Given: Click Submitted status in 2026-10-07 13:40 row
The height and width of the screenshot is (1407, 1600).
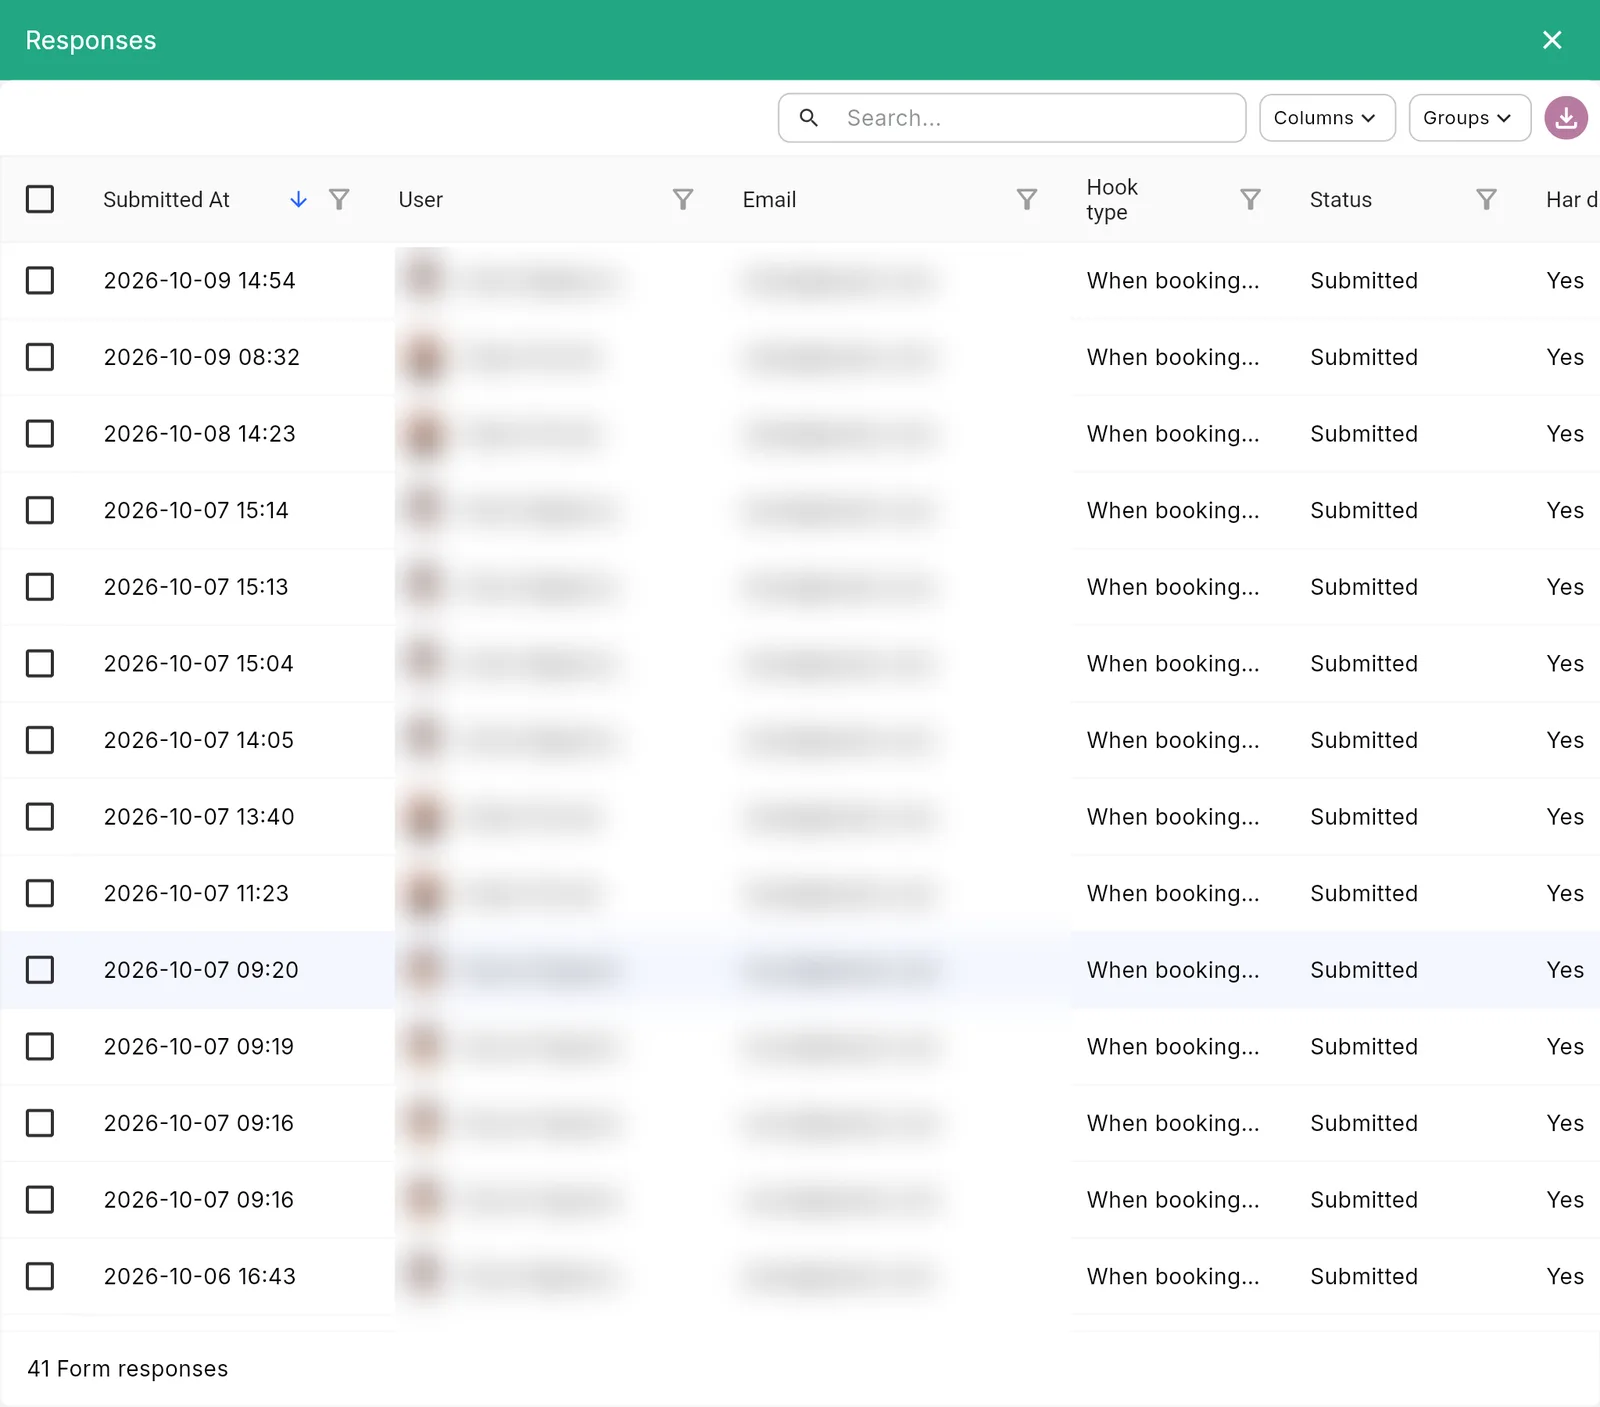Looking at the screenshot, I should click(1364, 817).
